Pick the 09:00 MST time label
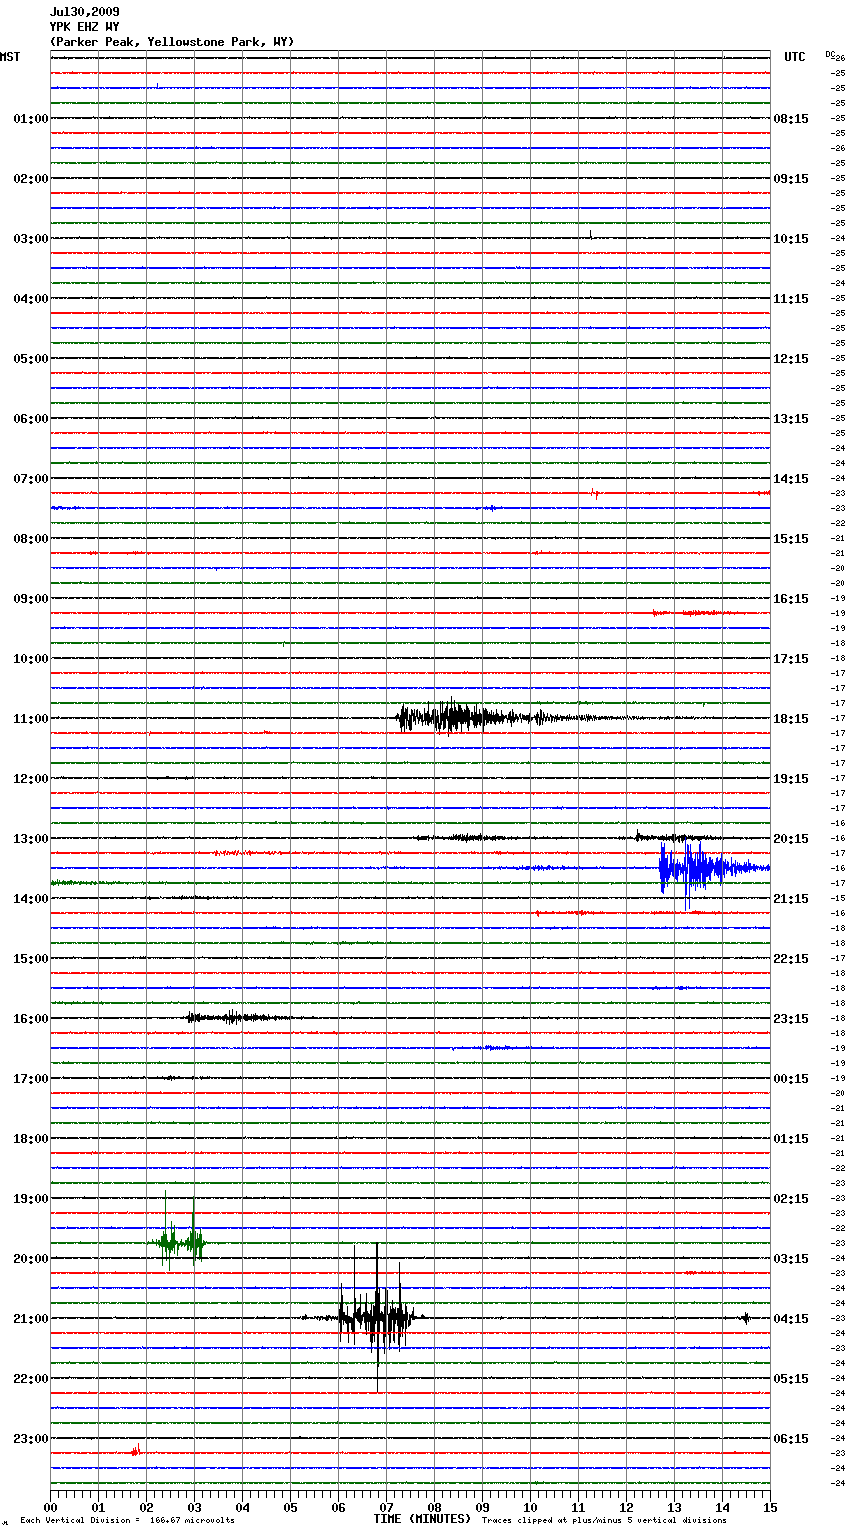 30,599
